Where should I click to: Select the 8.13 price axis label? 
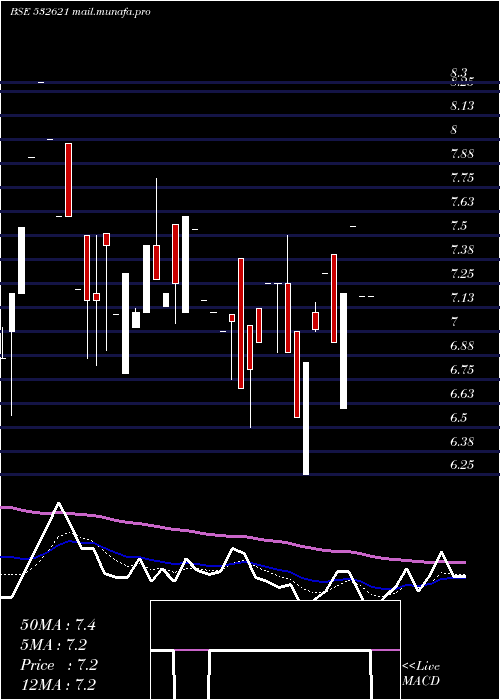click(462, 106)
